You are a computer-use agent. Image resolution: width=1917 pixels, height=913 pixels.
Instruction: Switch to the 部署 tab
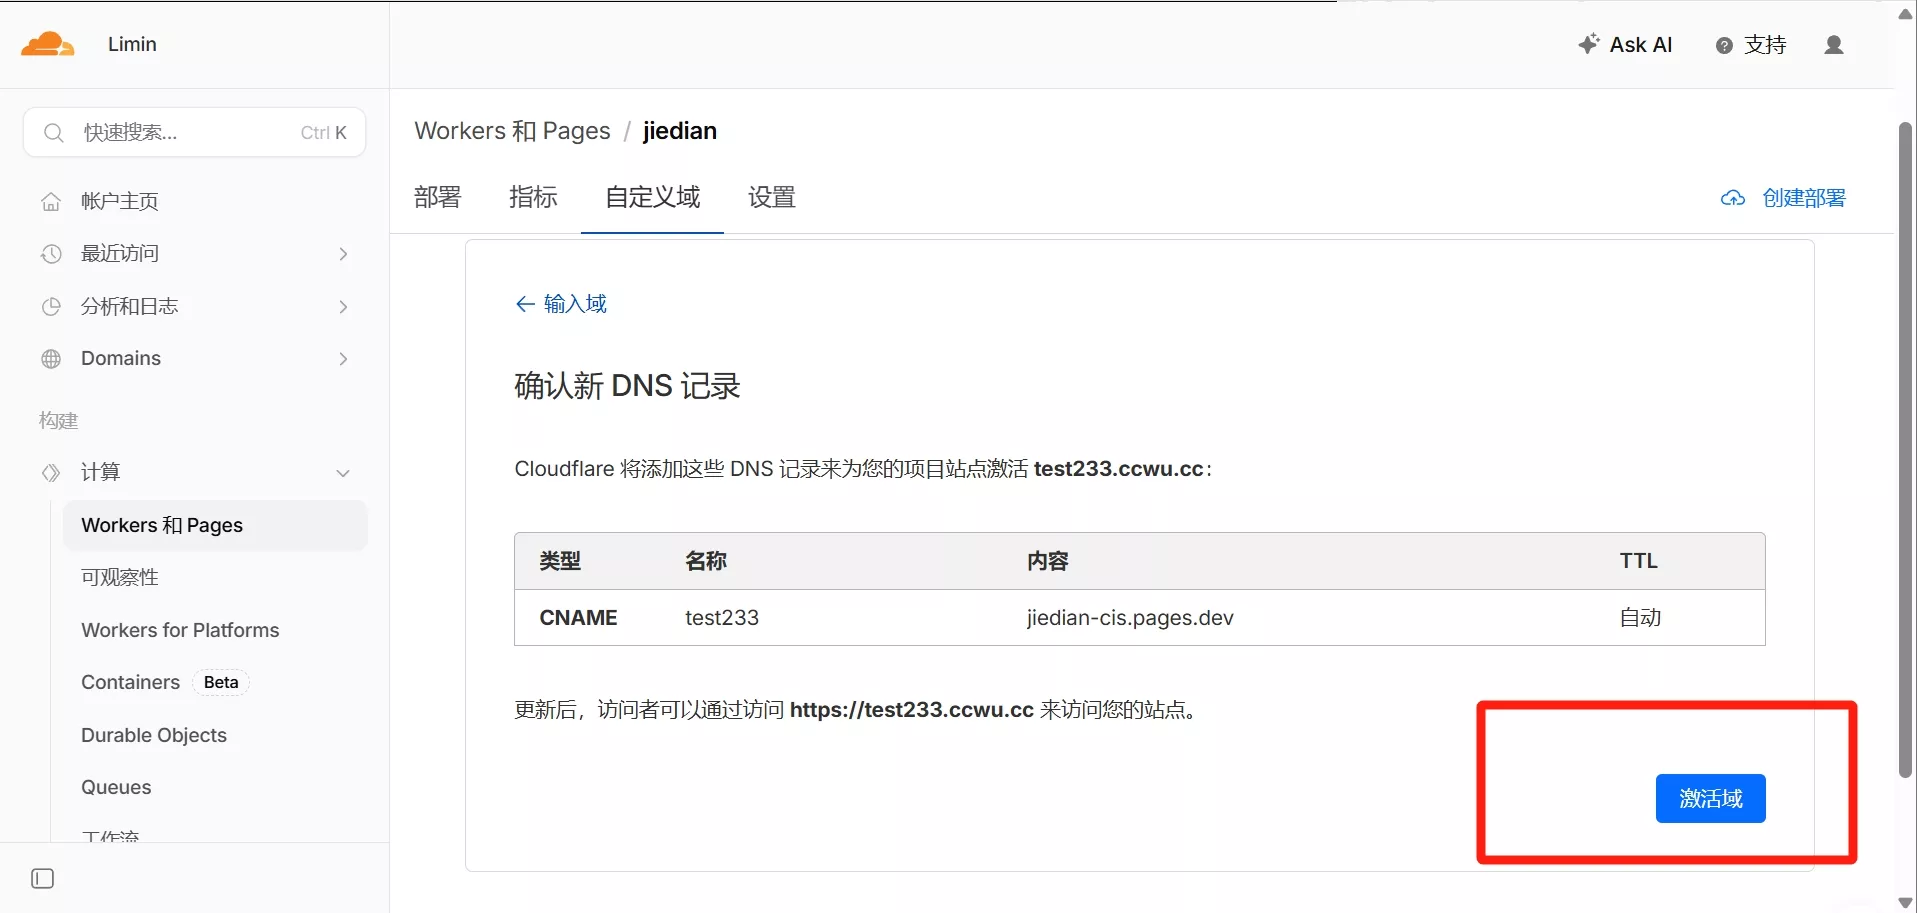438,197
